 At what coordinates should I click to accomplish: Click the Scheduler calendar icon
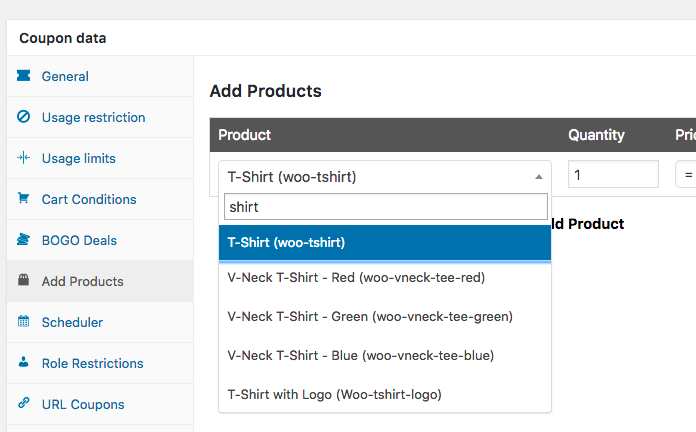point(23,322)
